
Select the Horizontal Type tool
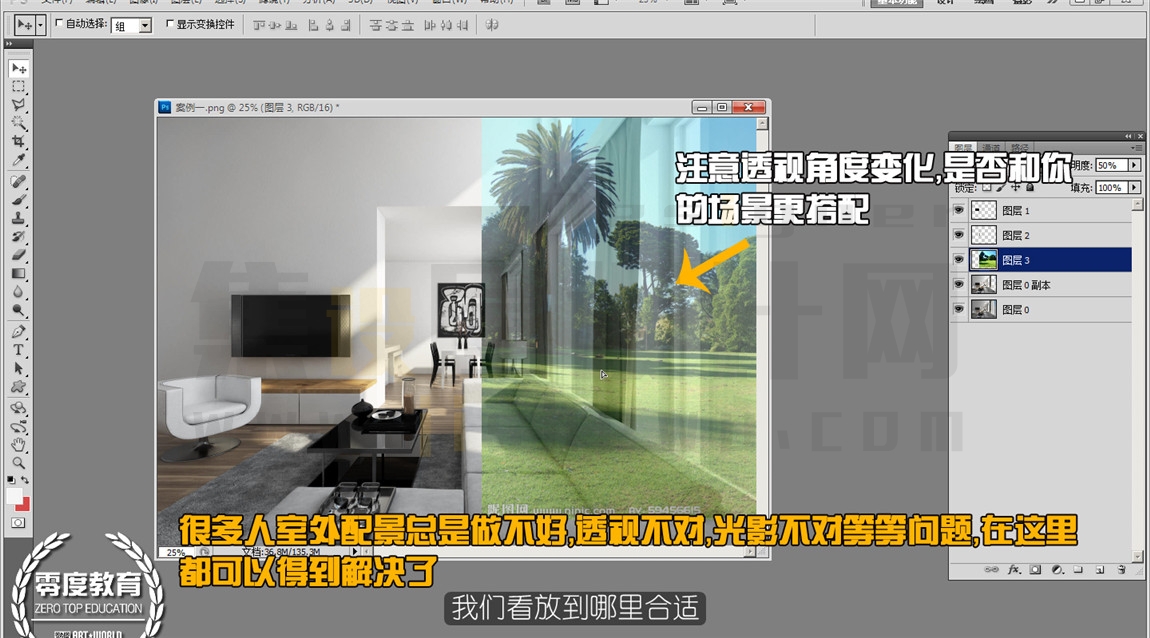click(18, 350)
